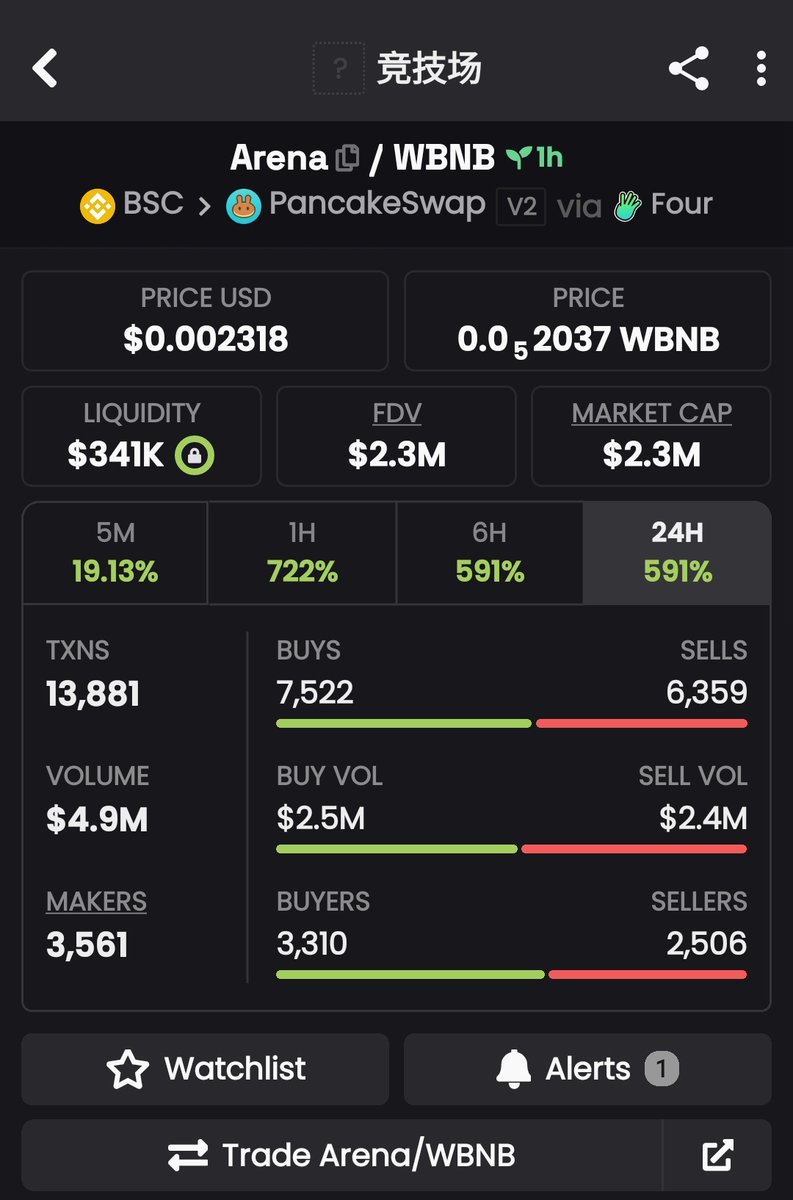Screen dimensions: 793x1200
Task: Open the three-dot more options menu
Action: click(x=761, y=69)
